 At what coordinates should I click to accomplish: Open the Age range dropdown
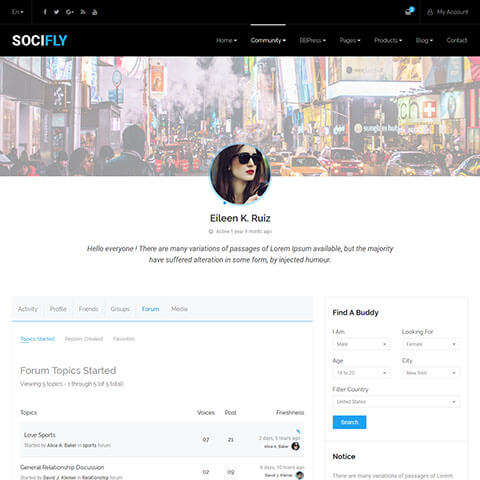(362, 373)
